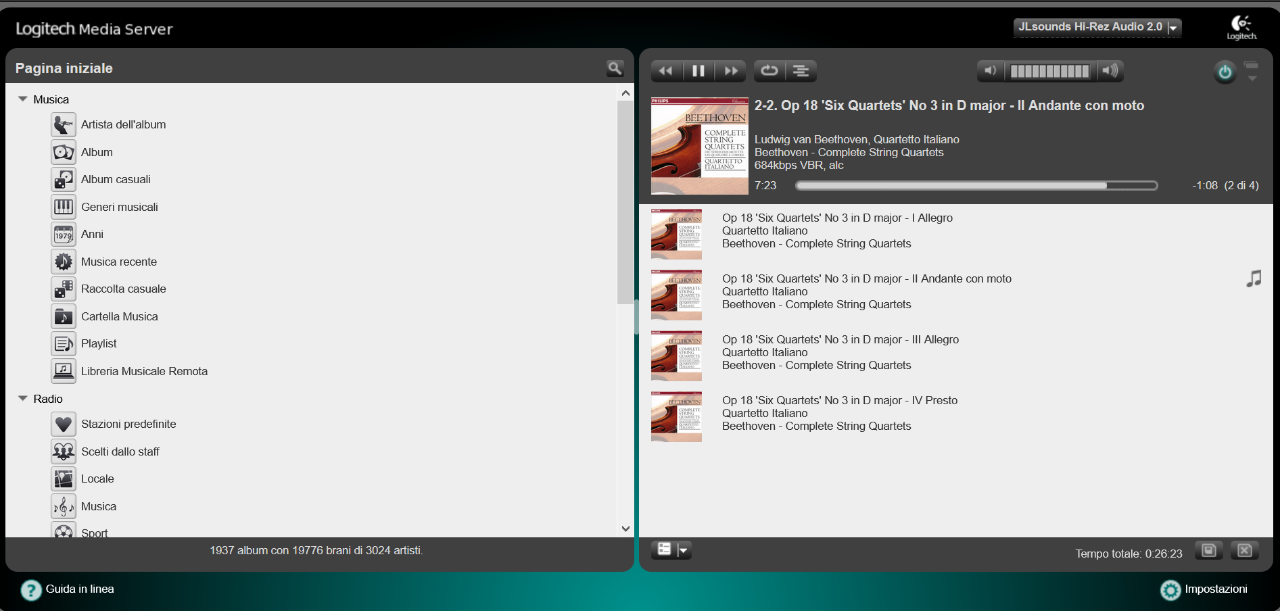This screenshot has height=611, width=1280.
Task: Play the 'III Allegro' playlist track
Action: 840,340
